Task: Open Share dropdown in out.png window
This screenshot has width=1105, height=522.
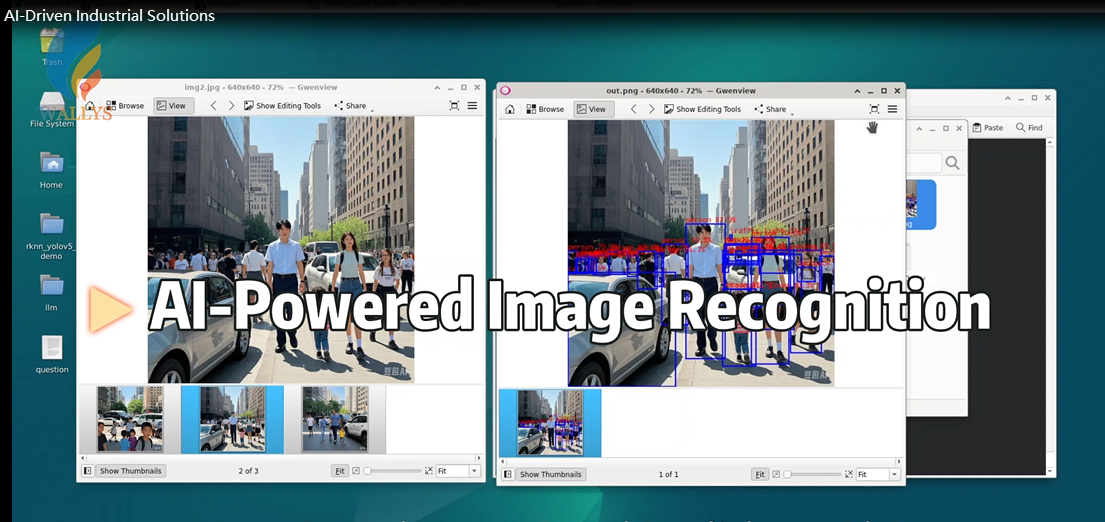Action: click(773, 109)
